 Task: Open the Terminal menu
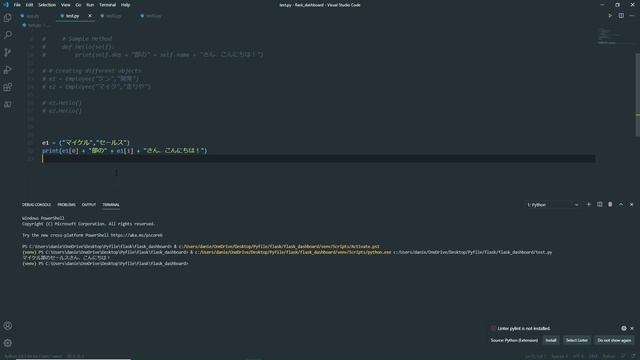pos(107,5)
